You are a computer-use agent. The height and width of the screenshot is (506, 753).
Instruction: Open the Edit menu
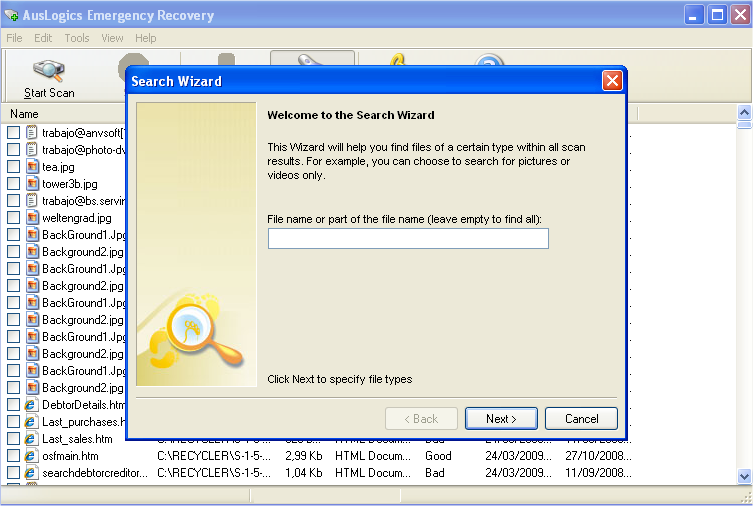(x=43, y=38)
